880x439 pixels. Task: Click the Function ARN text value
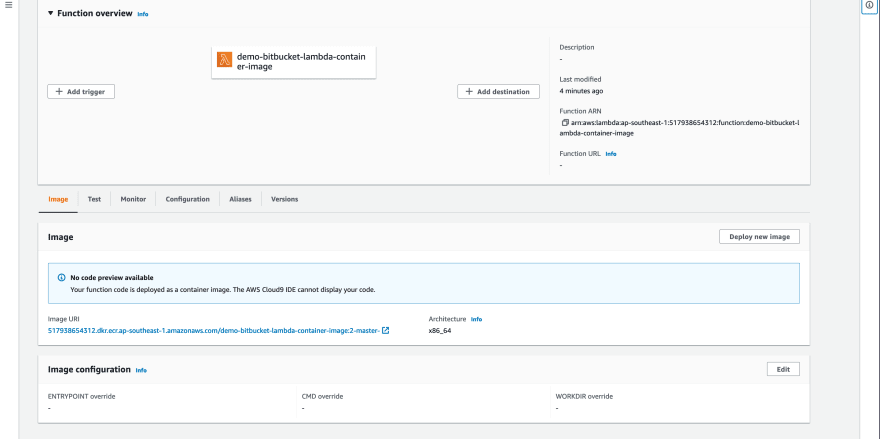pyautogui.click(x=680, y=128)
